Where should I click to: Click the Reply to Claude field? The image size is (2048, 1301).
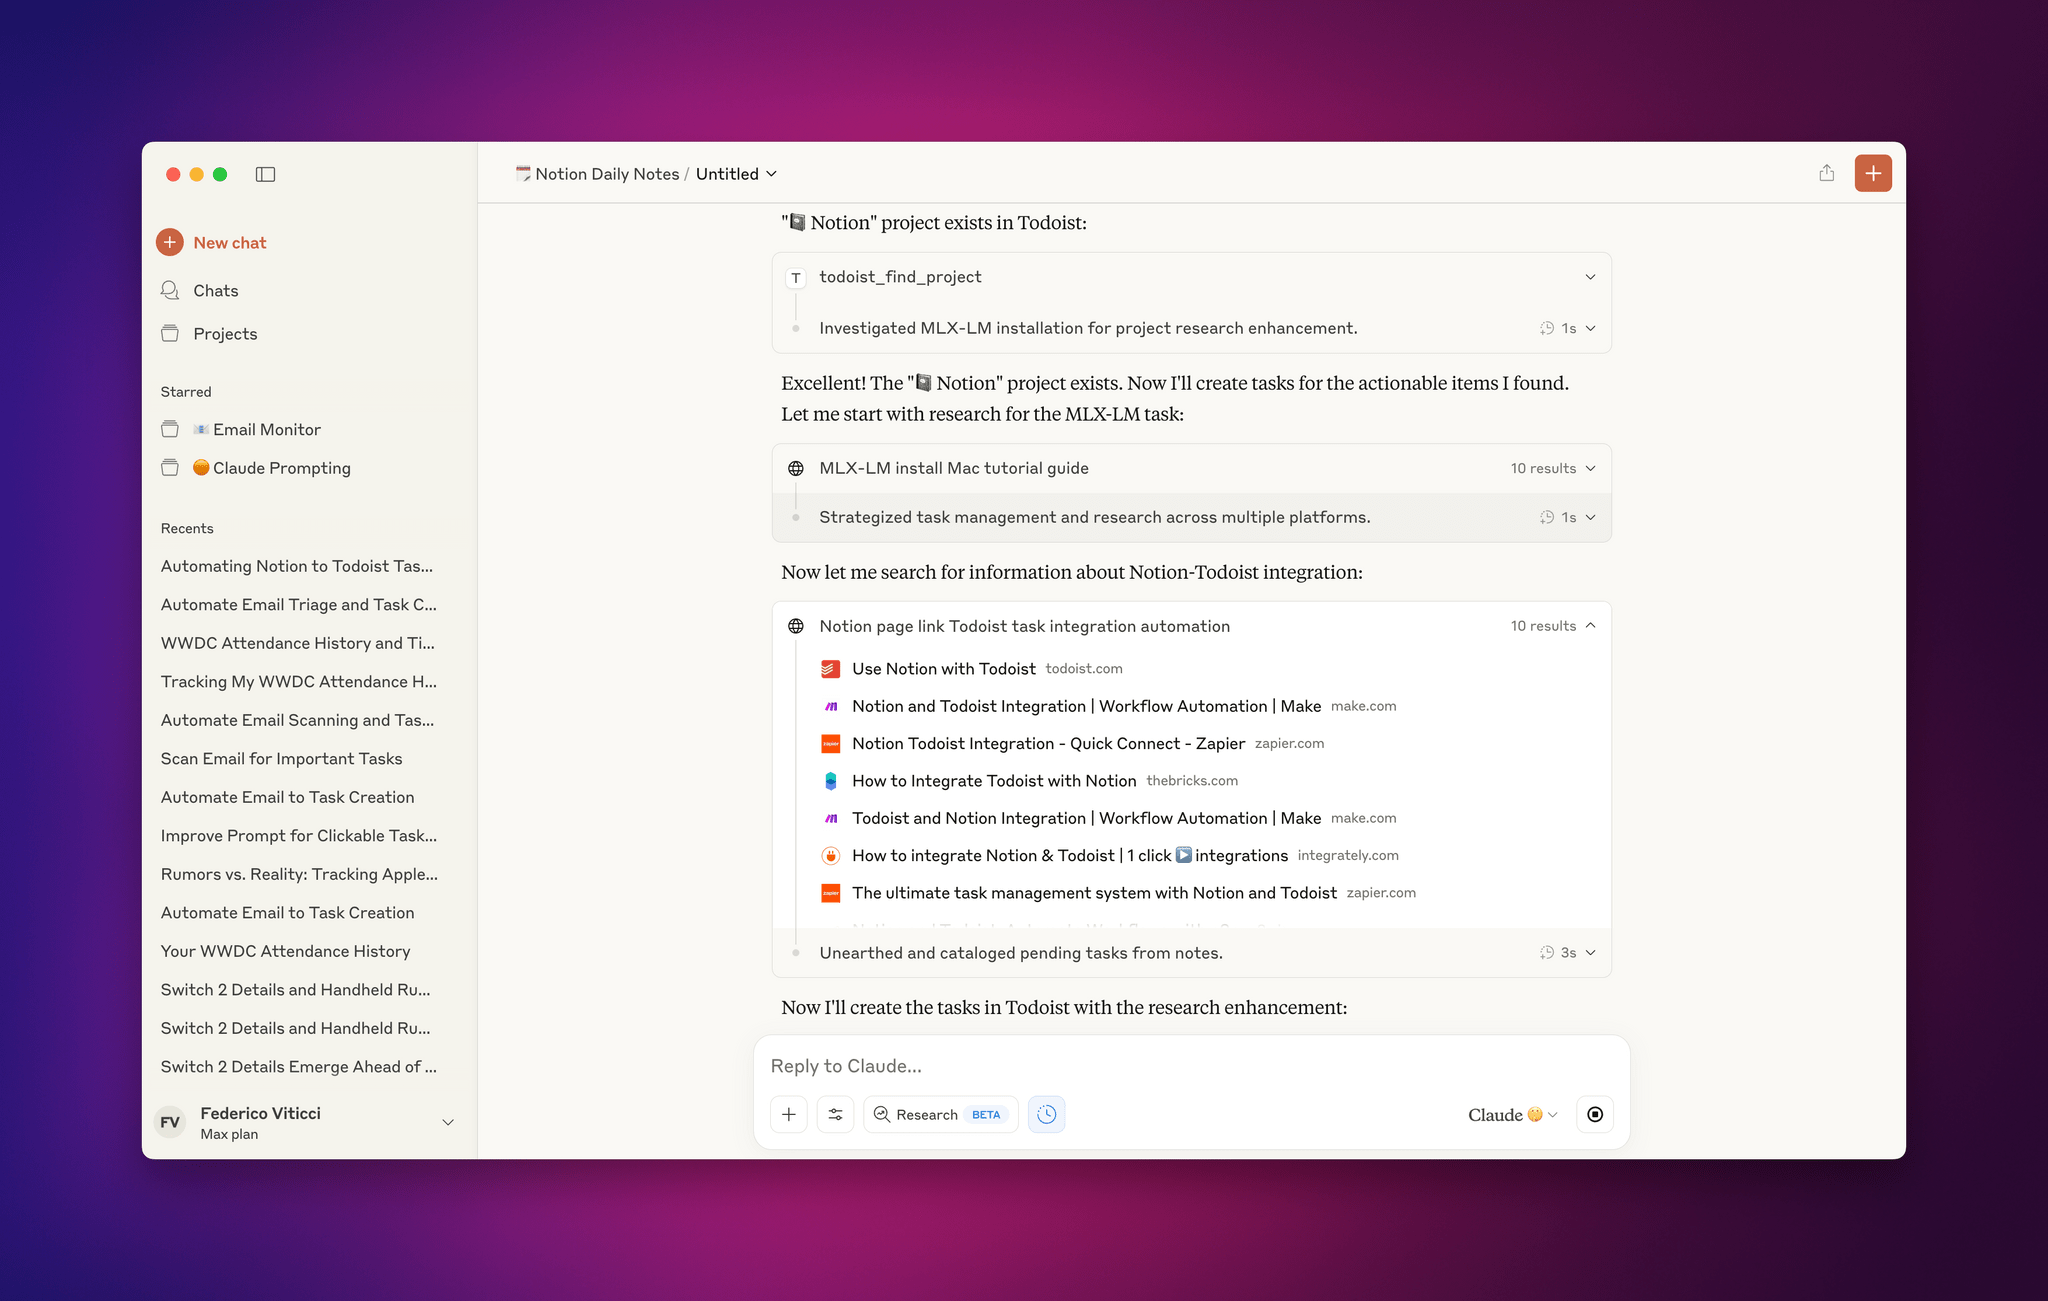[1190, 1066]
